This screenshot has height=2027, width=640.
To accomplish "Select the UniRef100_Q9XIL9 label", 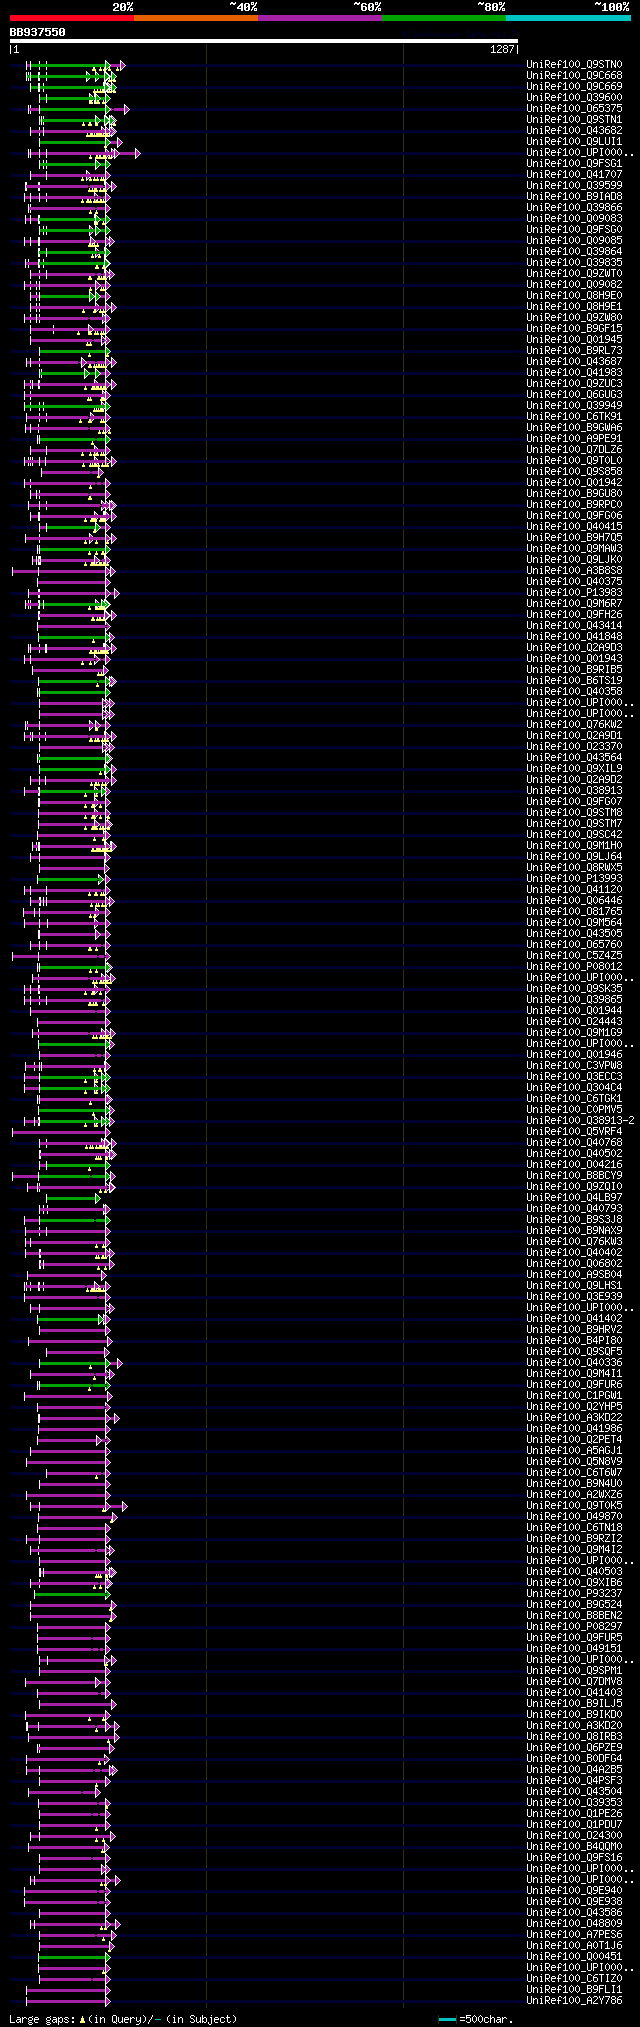I will [x=574, y=769].
